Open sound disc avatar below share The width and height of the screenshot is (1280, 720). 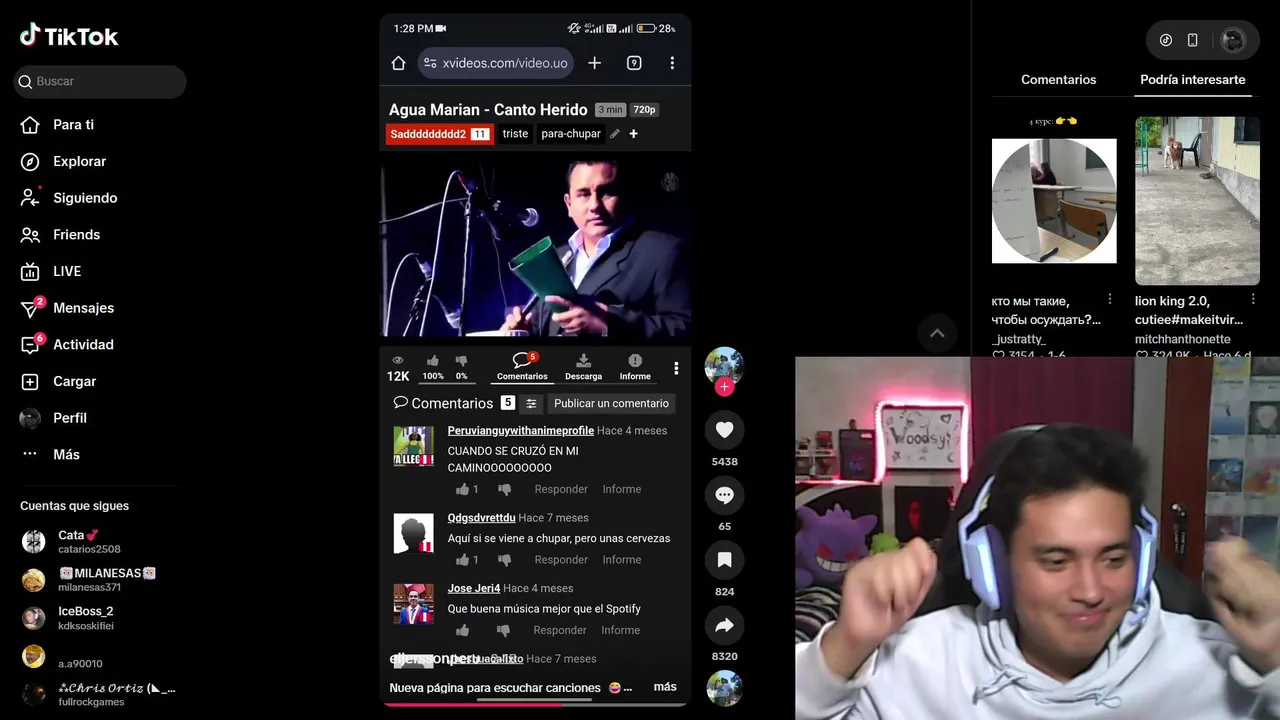point(725,688)
